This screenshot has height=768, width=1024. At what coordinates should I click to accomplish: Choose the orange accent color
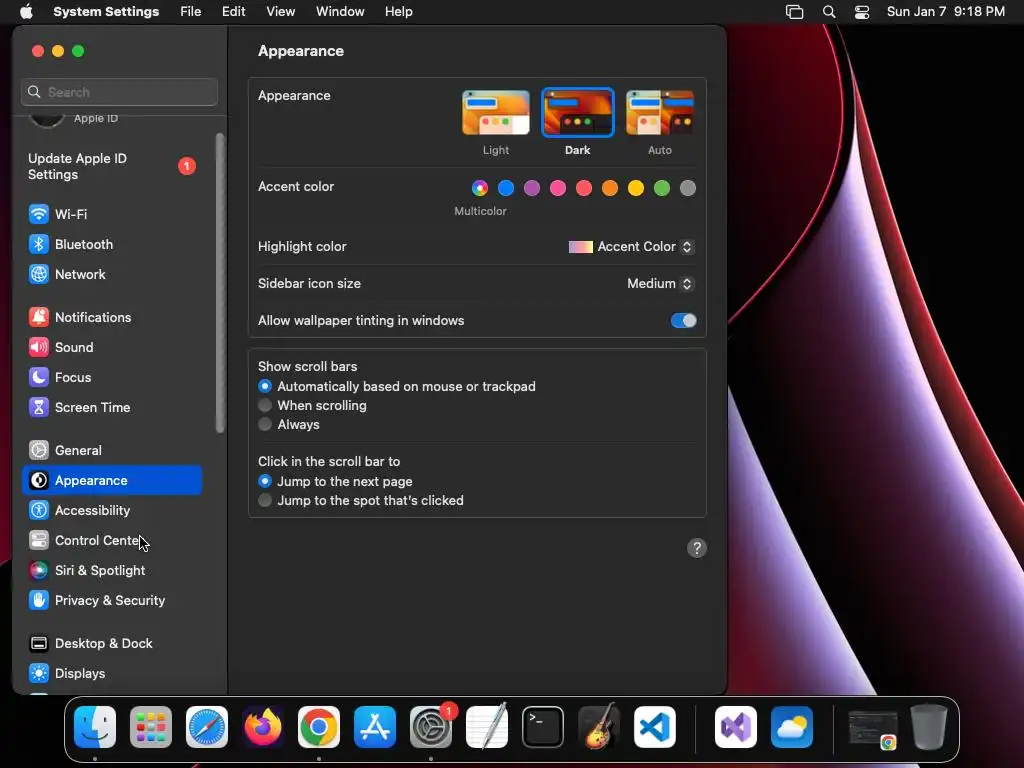pos(610,189)
